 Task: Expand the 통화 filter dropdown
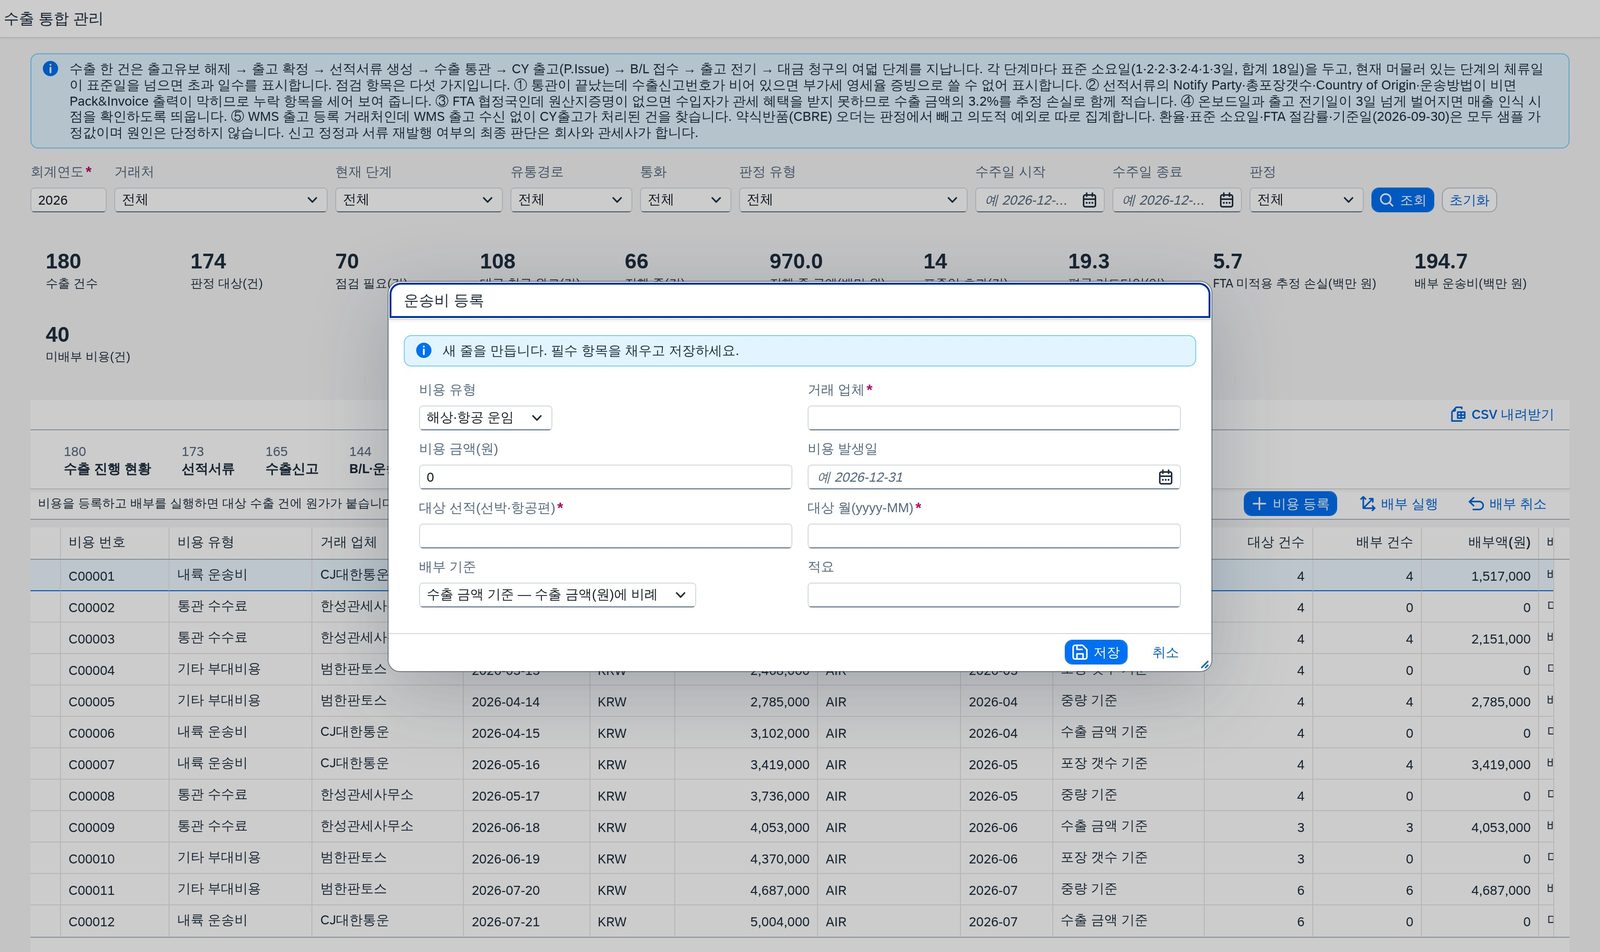(x=685, y=200)
